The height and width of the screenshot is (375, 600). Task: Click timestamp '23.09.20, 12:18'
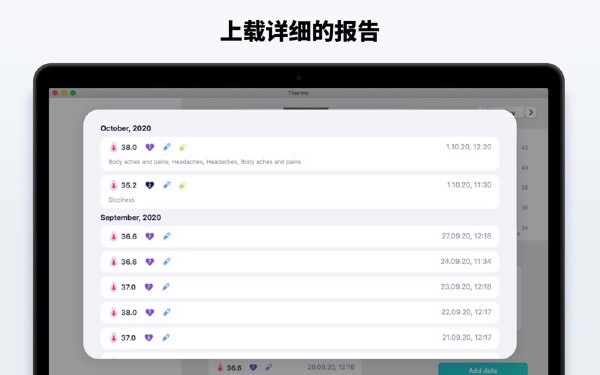coord(466,287)
